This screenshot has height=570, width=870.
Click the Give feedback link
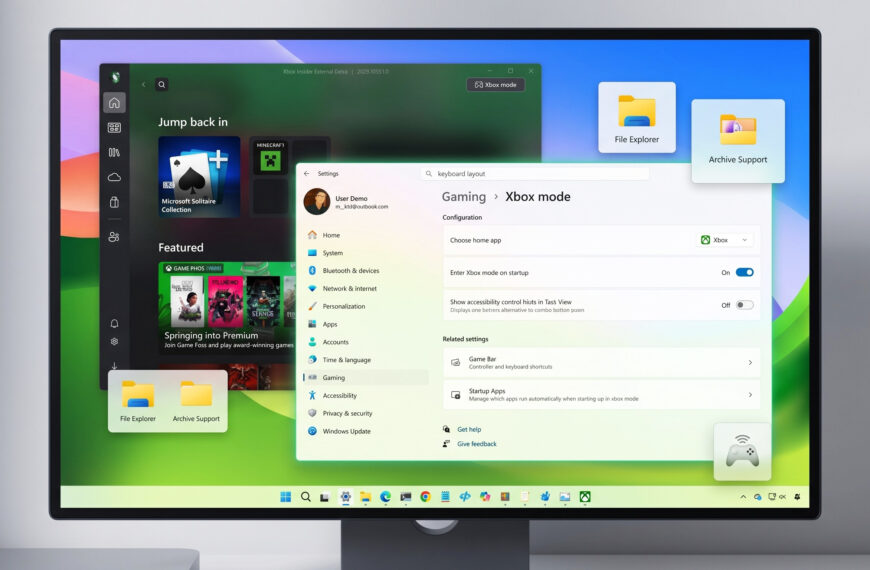(x=477, y=443)
